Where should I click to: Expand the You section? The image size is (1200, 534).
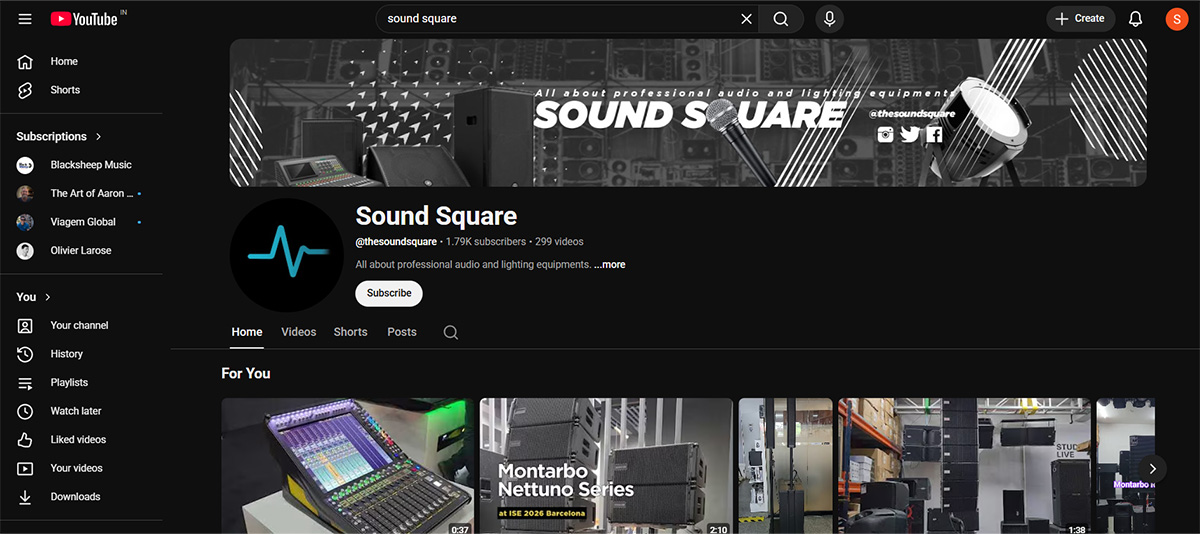[x=34, y=297]
